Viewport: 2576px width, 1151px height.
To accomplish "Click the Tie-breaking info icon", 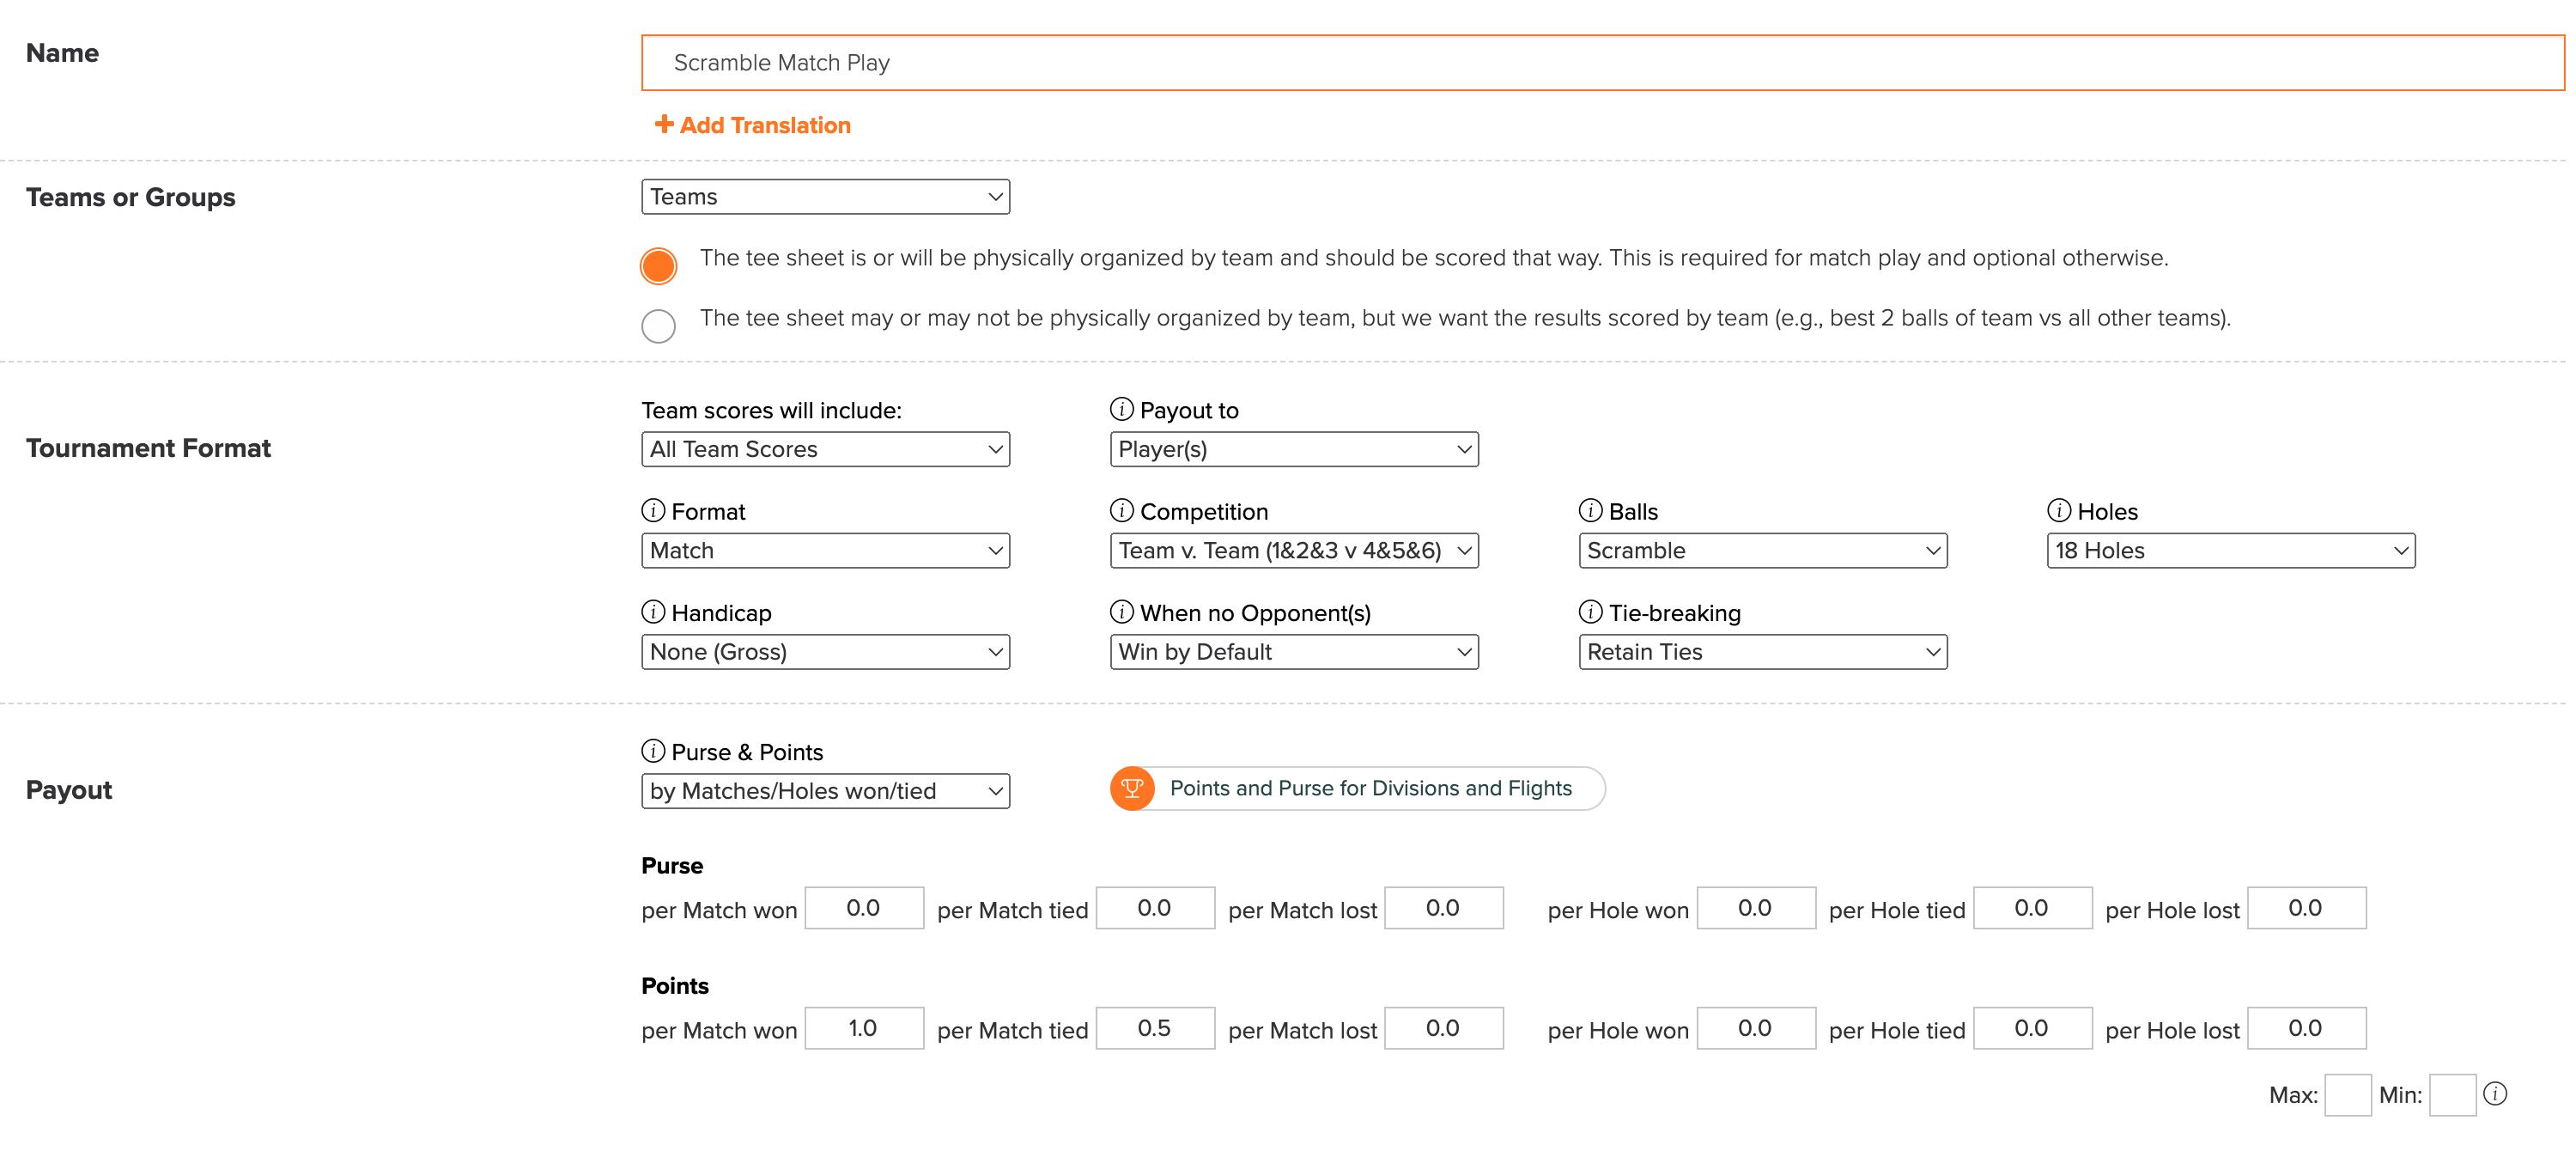I will click(1590, 611).
